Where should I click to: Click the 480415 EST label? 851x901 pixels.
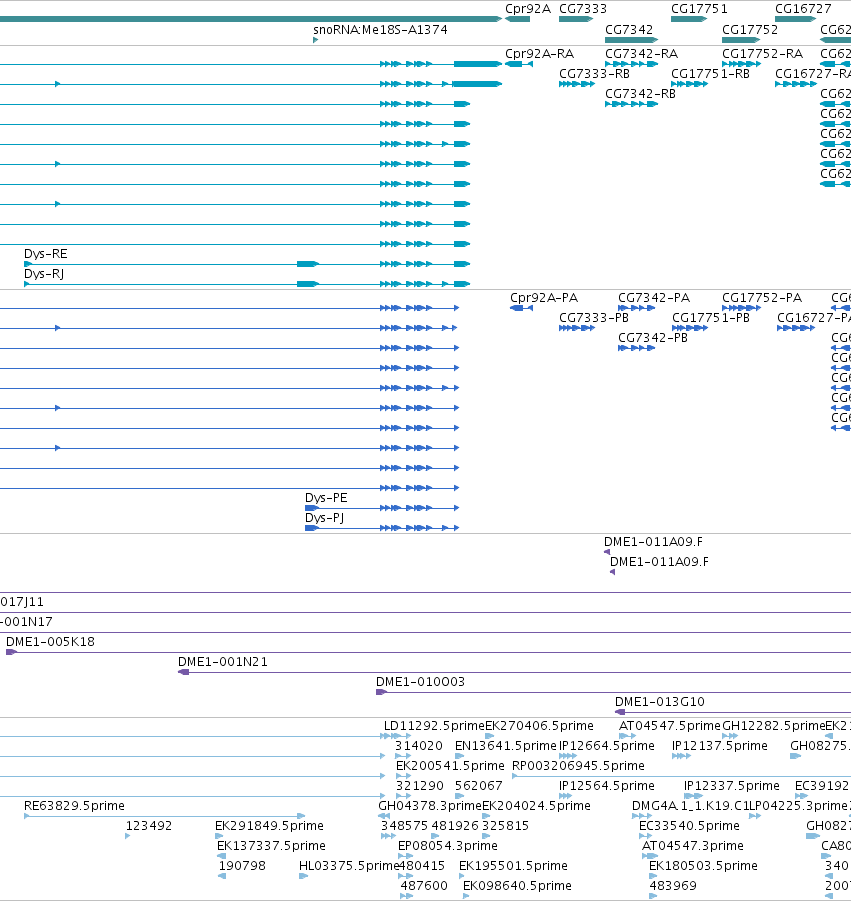coord(422,867)
